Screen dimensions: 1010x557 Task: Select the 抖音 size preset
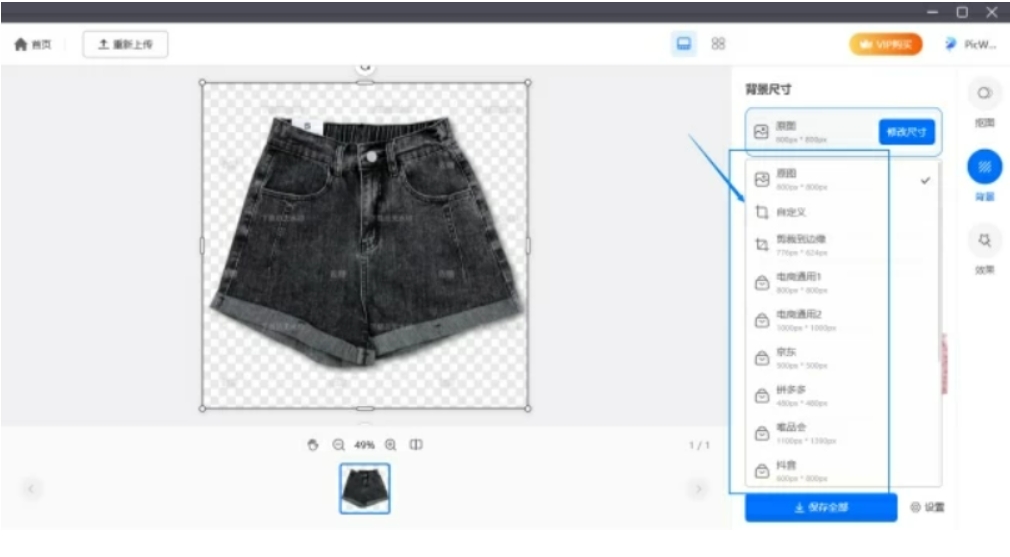pyautogui.click(x=843, y=471)
